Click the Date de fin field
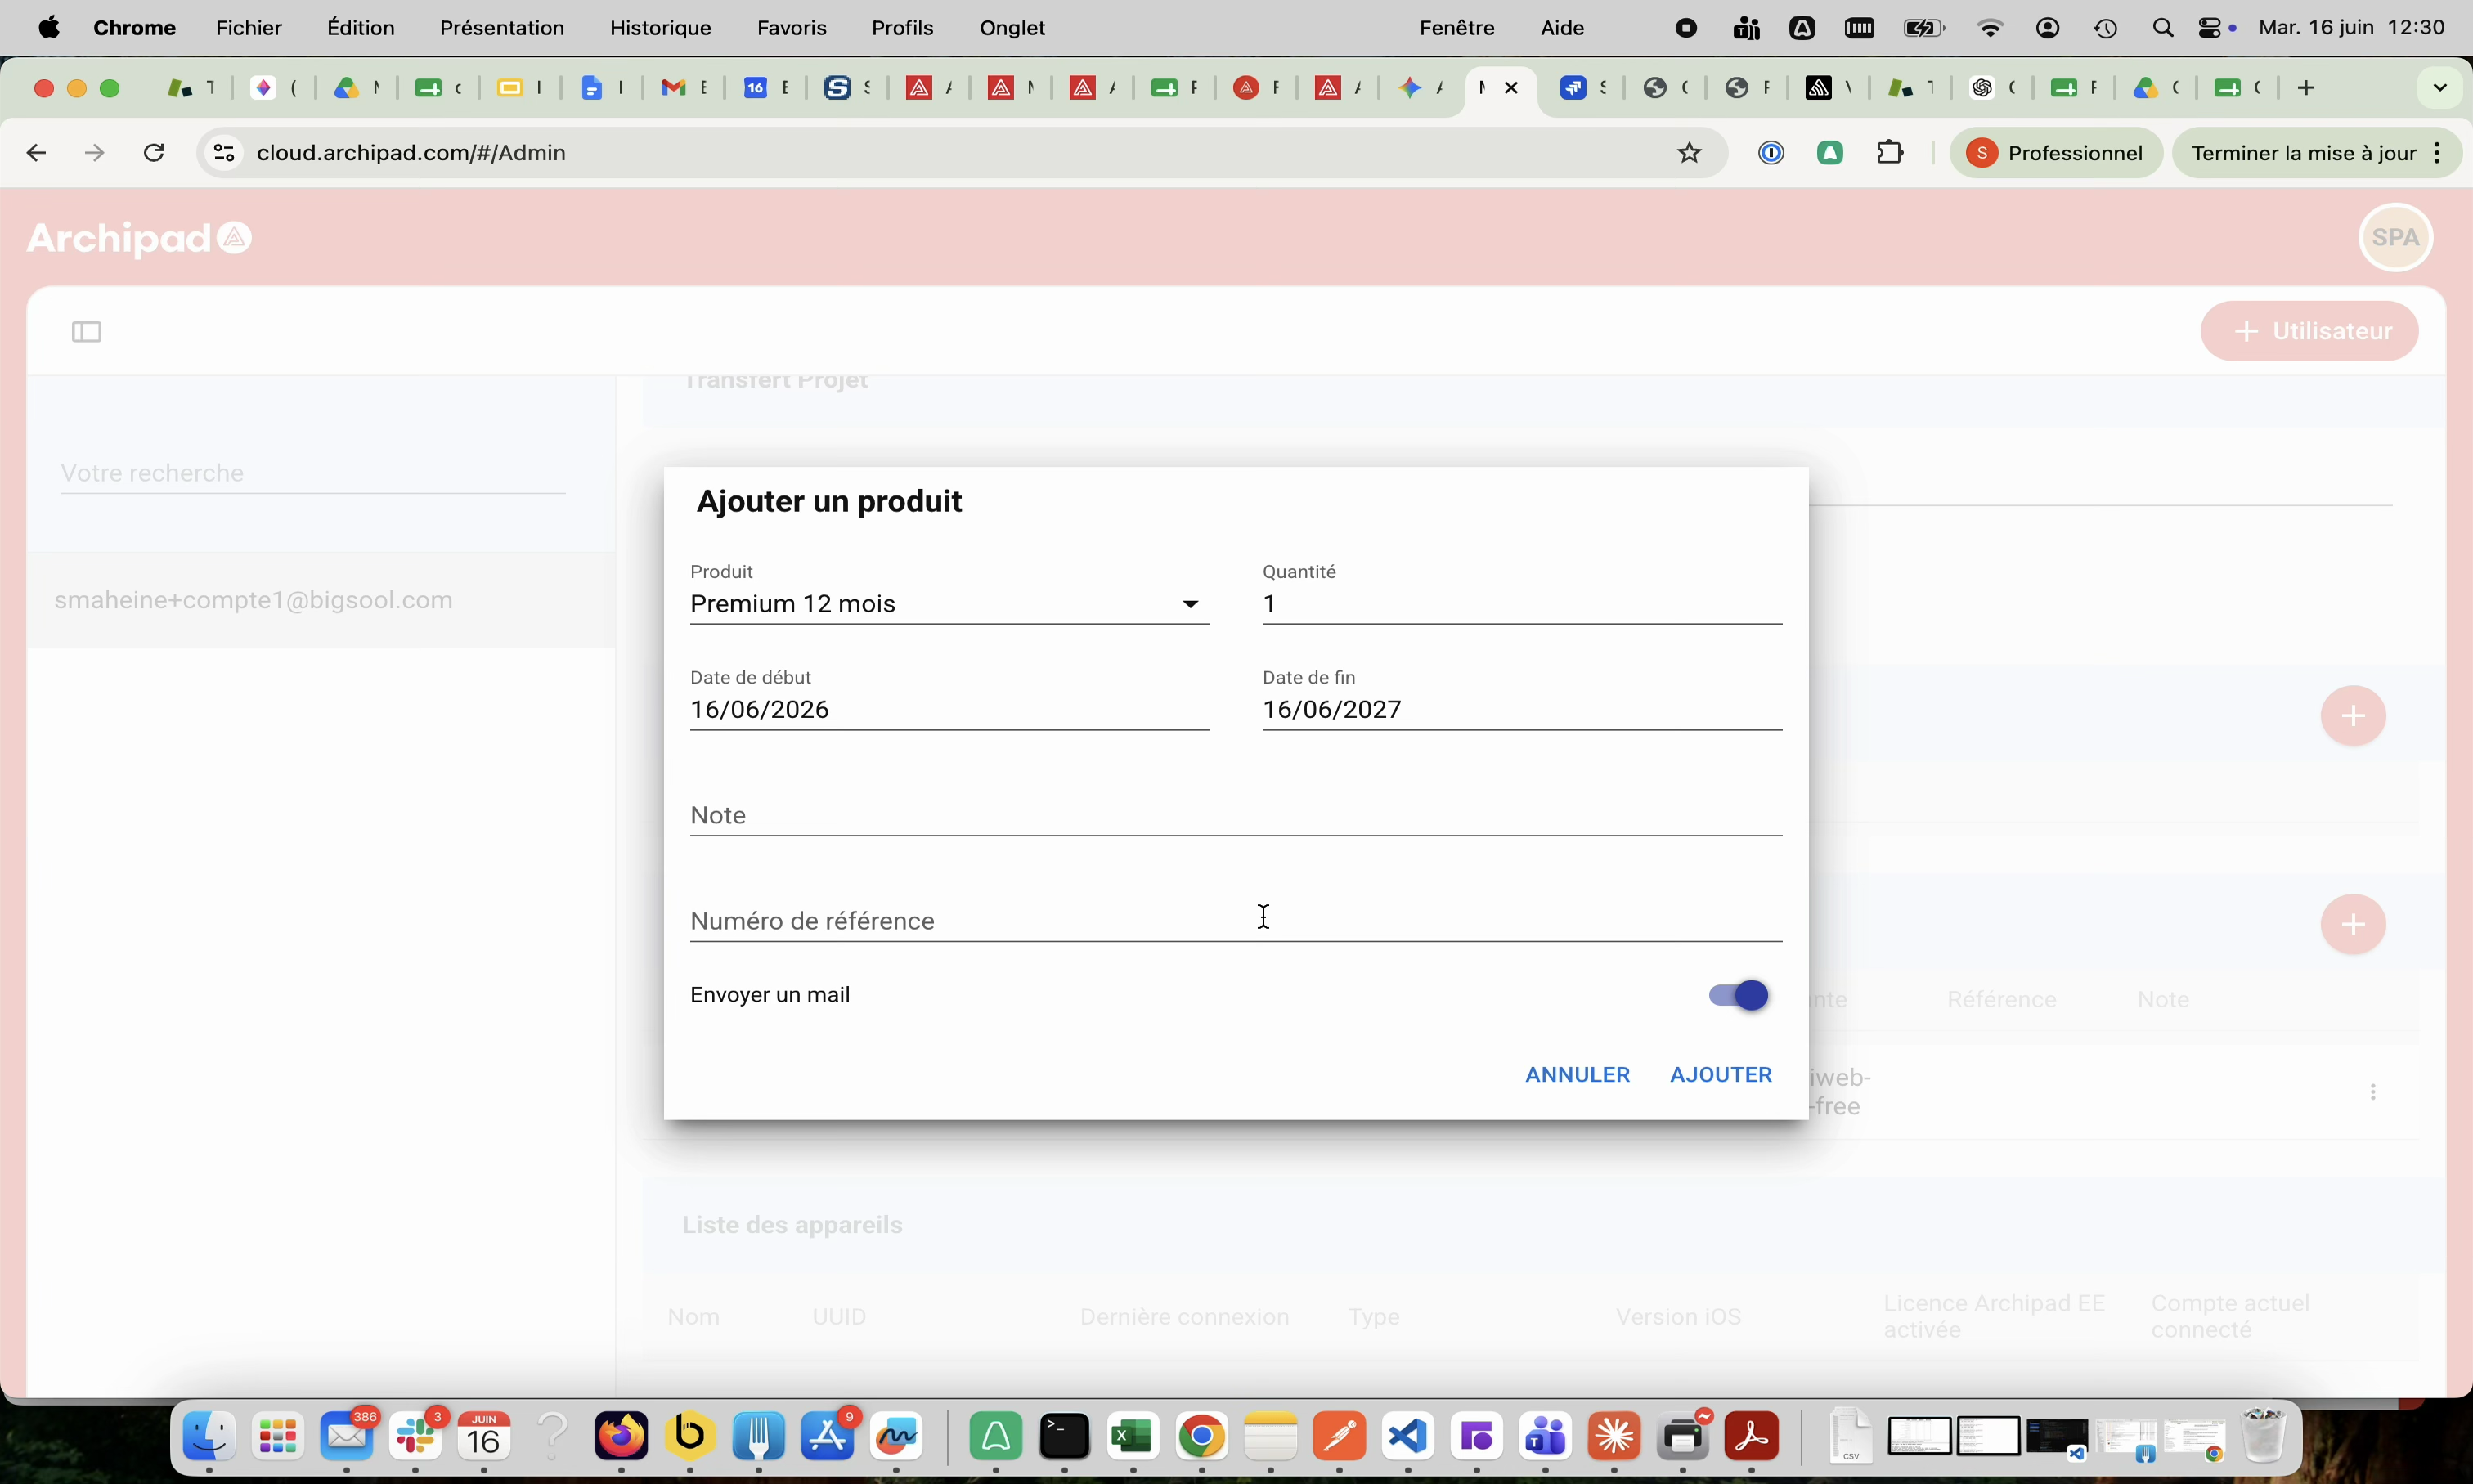Viewport: 2473px width, 1484px height. click(x=1521, y=710)
